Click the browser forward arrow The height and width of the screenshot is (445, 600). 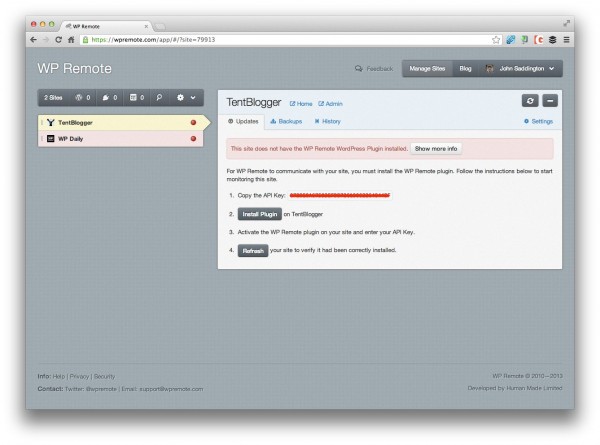46,39
